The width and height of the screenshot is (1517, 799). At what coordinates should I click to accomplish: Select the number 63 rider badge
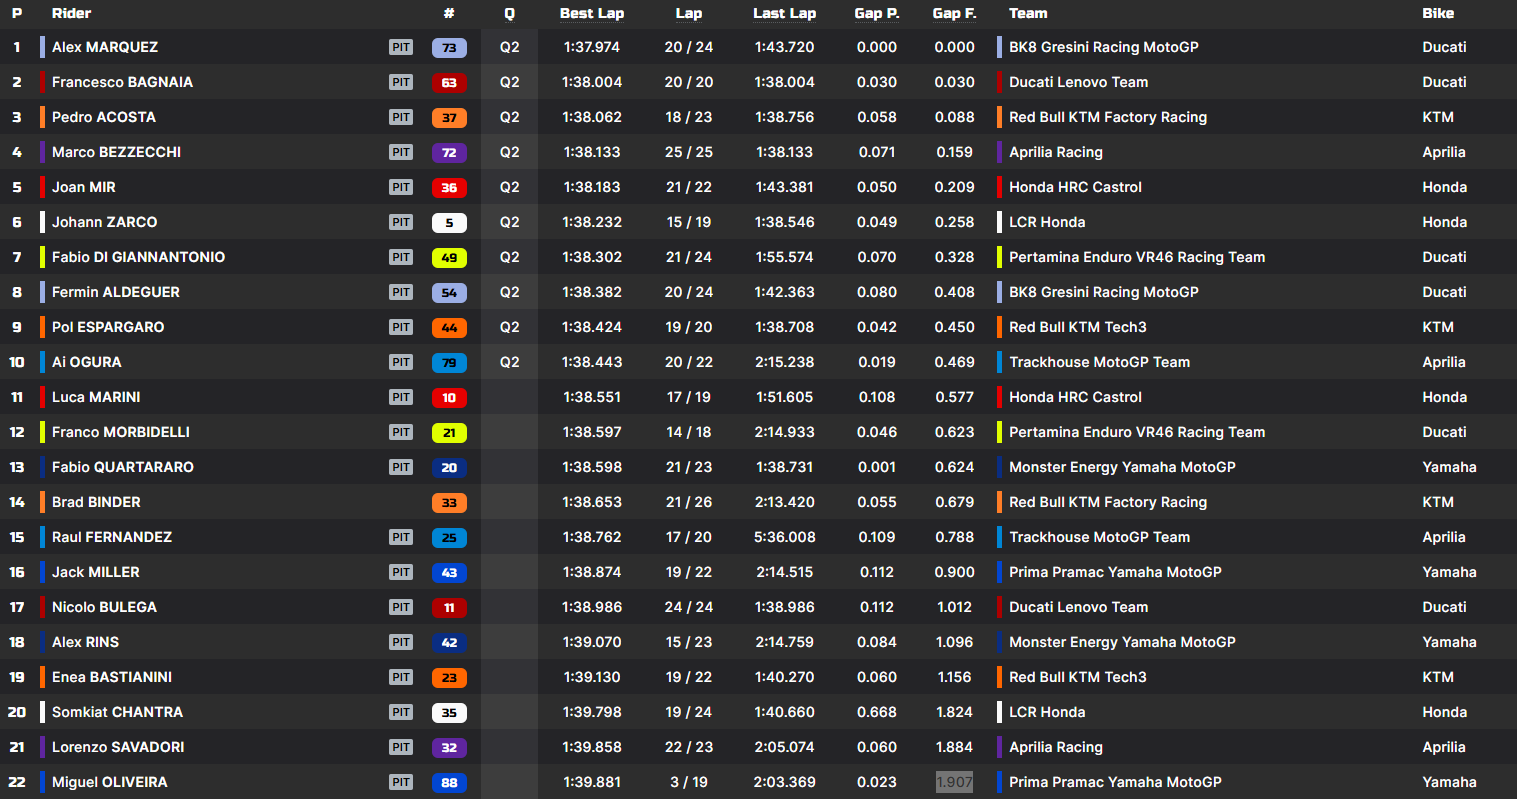(449, 83)
